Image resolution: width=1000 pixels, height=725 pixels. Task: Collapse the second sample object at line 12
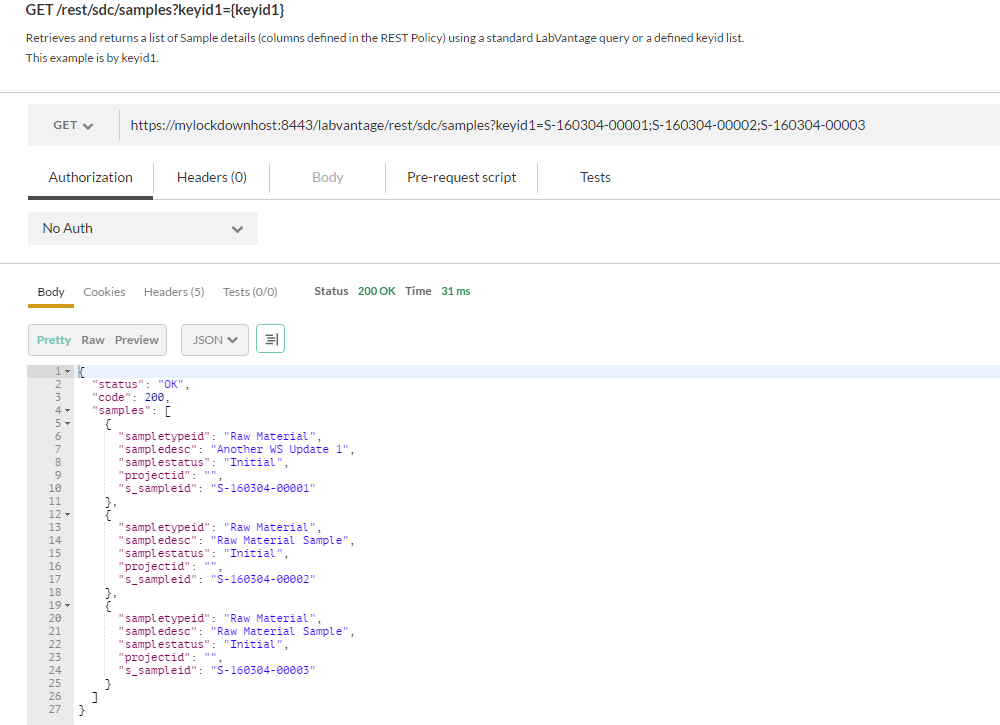(68, 515)
